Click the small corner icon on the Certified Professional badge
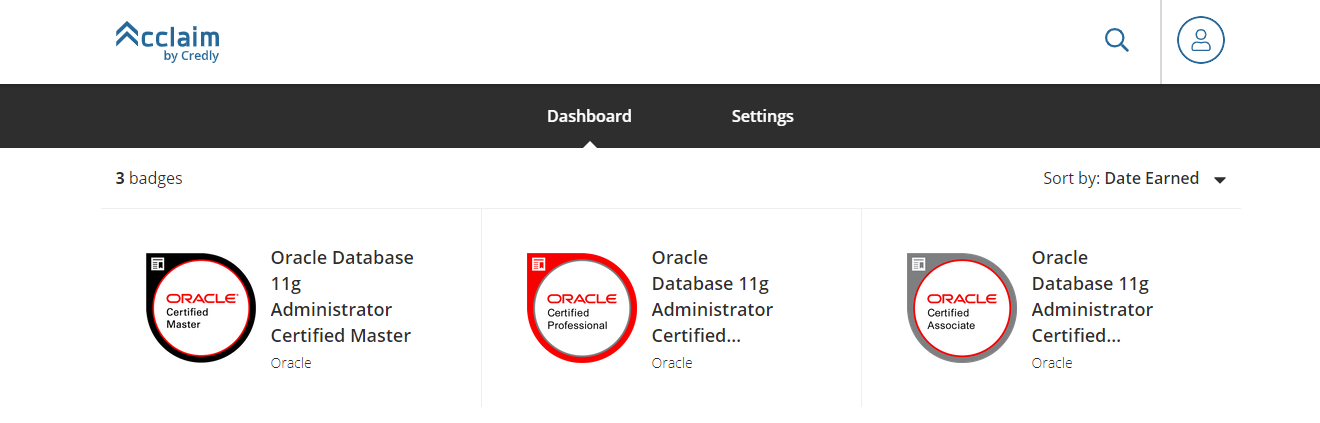The image size is (1320, 423). [538, 264]
